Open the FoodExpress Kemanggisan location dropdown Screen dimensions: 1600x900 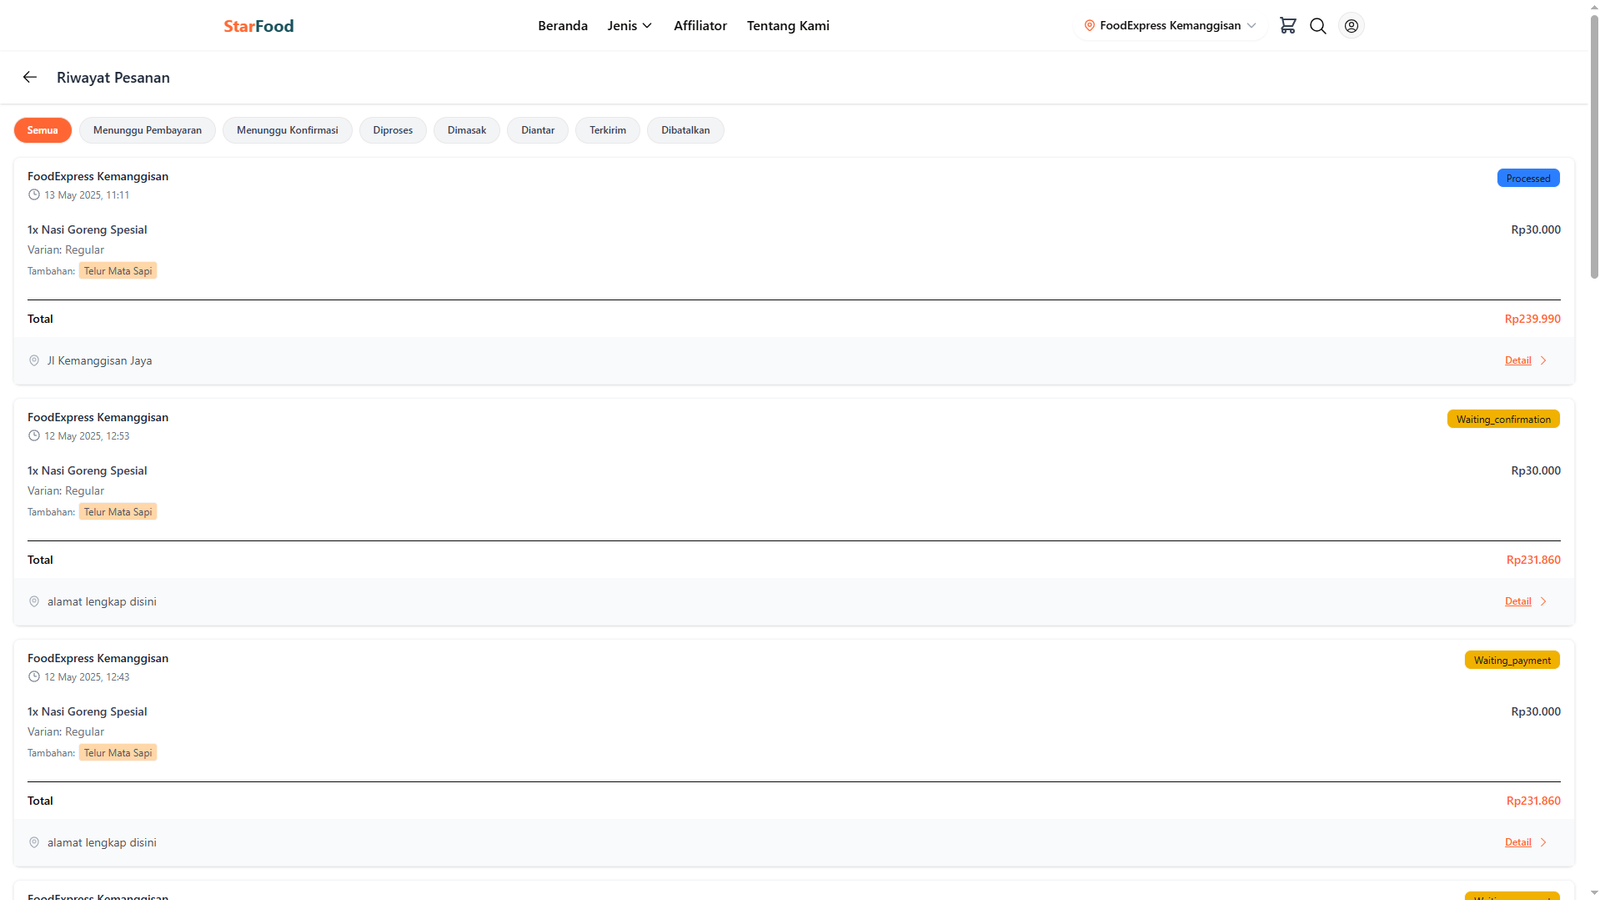coord(1170,26)
